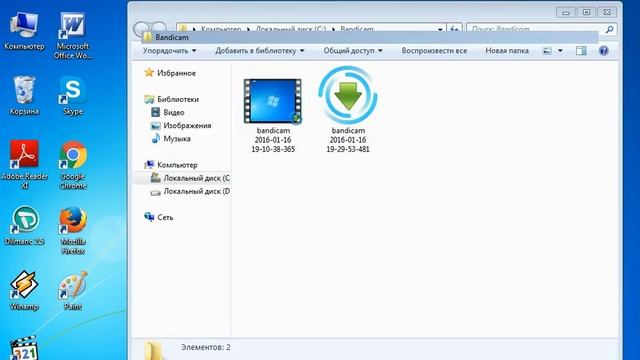640x360 pixels.
Task: Open the Добавить в библиотеку dropdown
Action: pyautogui.click(x=260, y=51)
